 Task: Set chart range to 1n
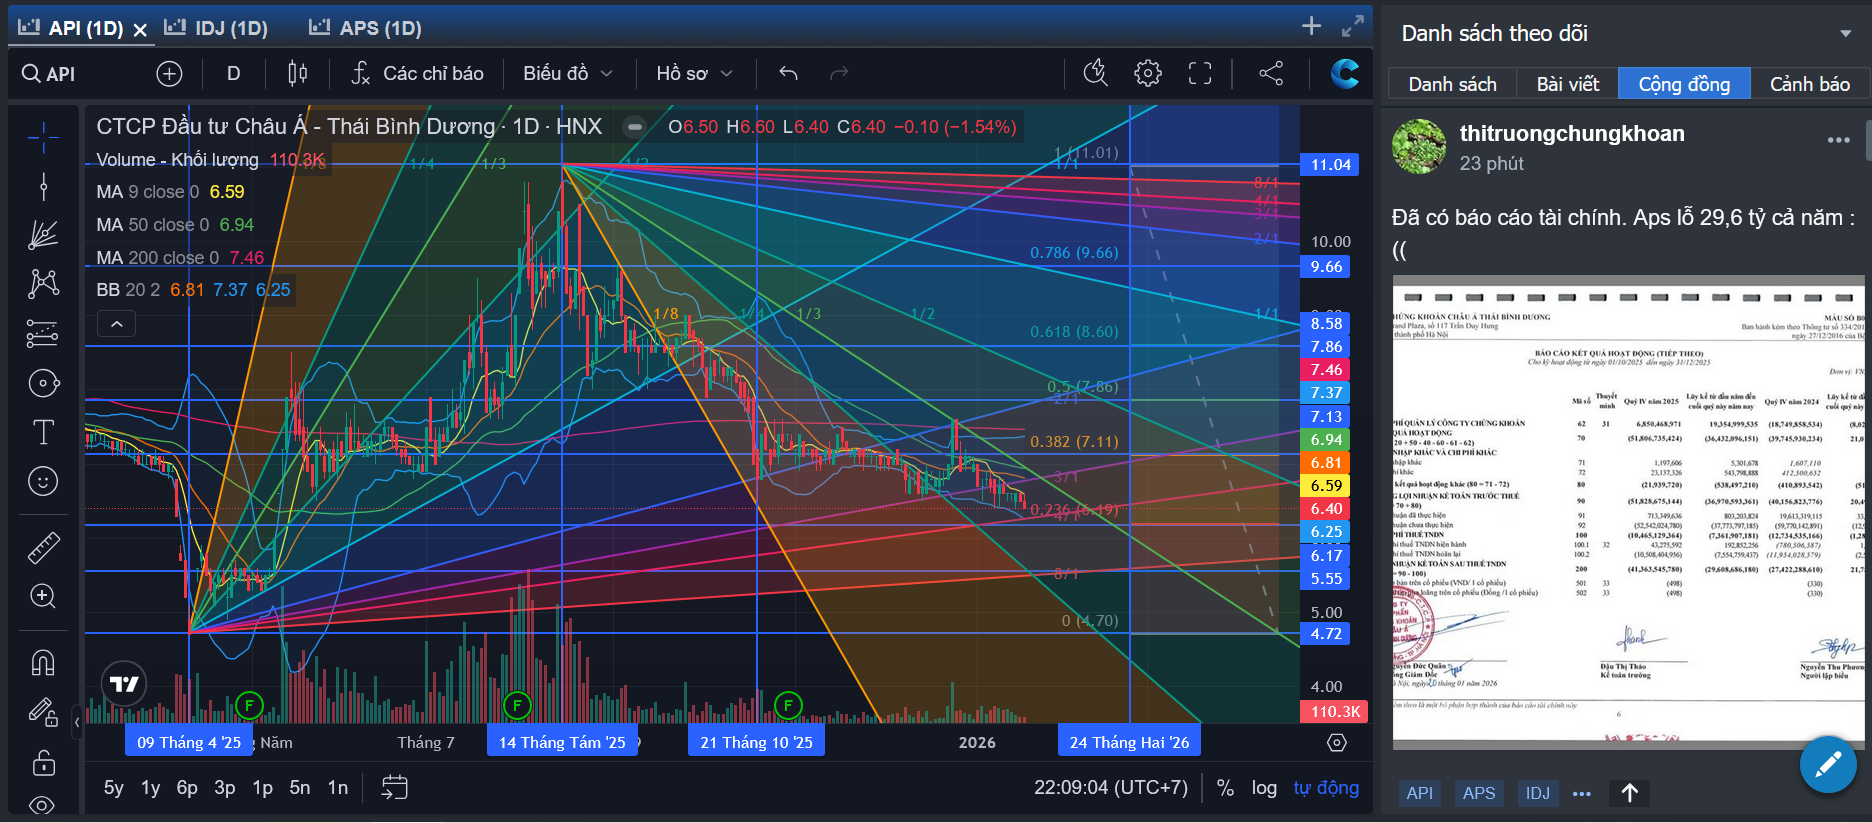point(338,787)
